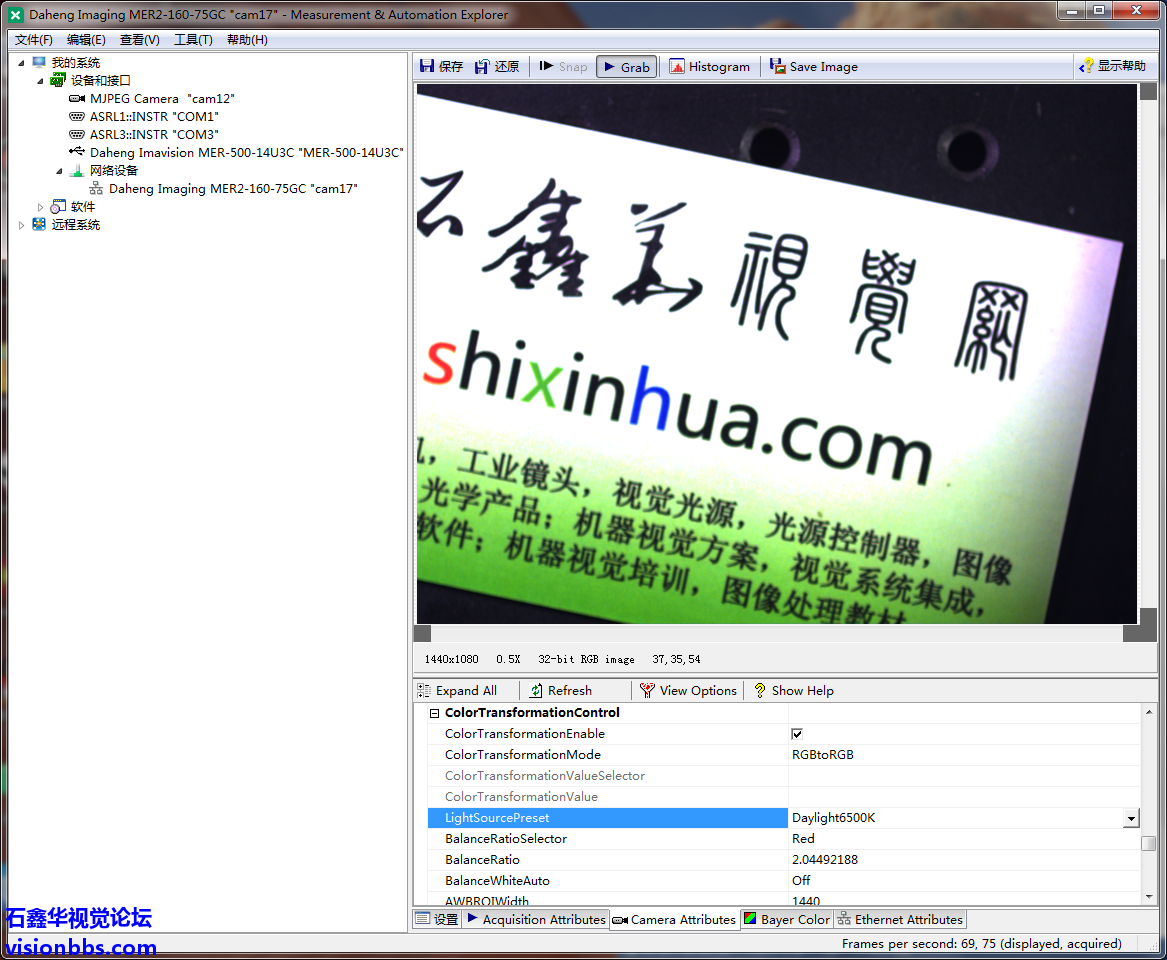Click scroll-down arrow in attributes panel
Screen dimensions: 1167x960
tap(1148, 897)
